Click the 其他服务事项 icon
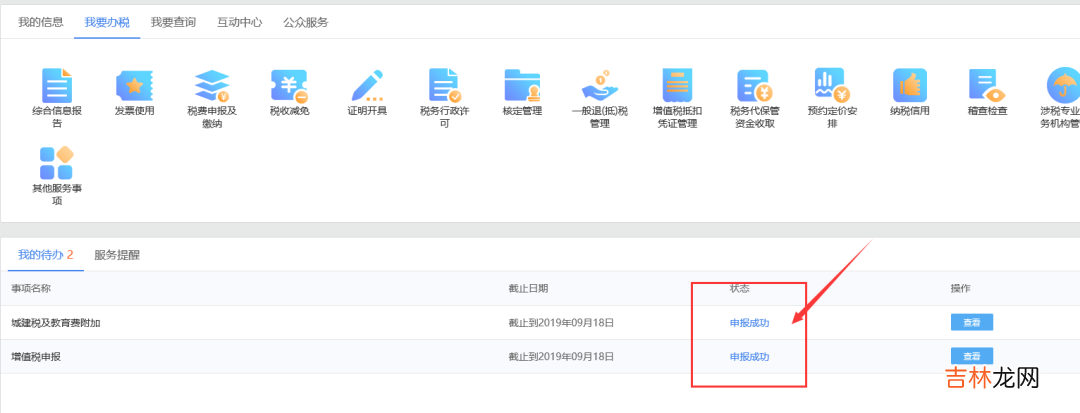 tap(57, 164)
